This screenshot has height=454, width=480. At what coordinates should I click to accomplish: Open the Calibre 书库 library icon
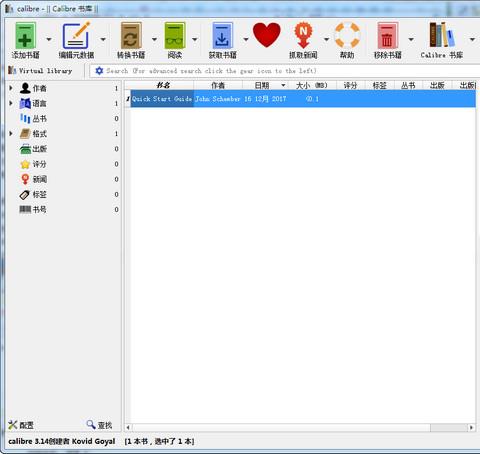(442, 35)
